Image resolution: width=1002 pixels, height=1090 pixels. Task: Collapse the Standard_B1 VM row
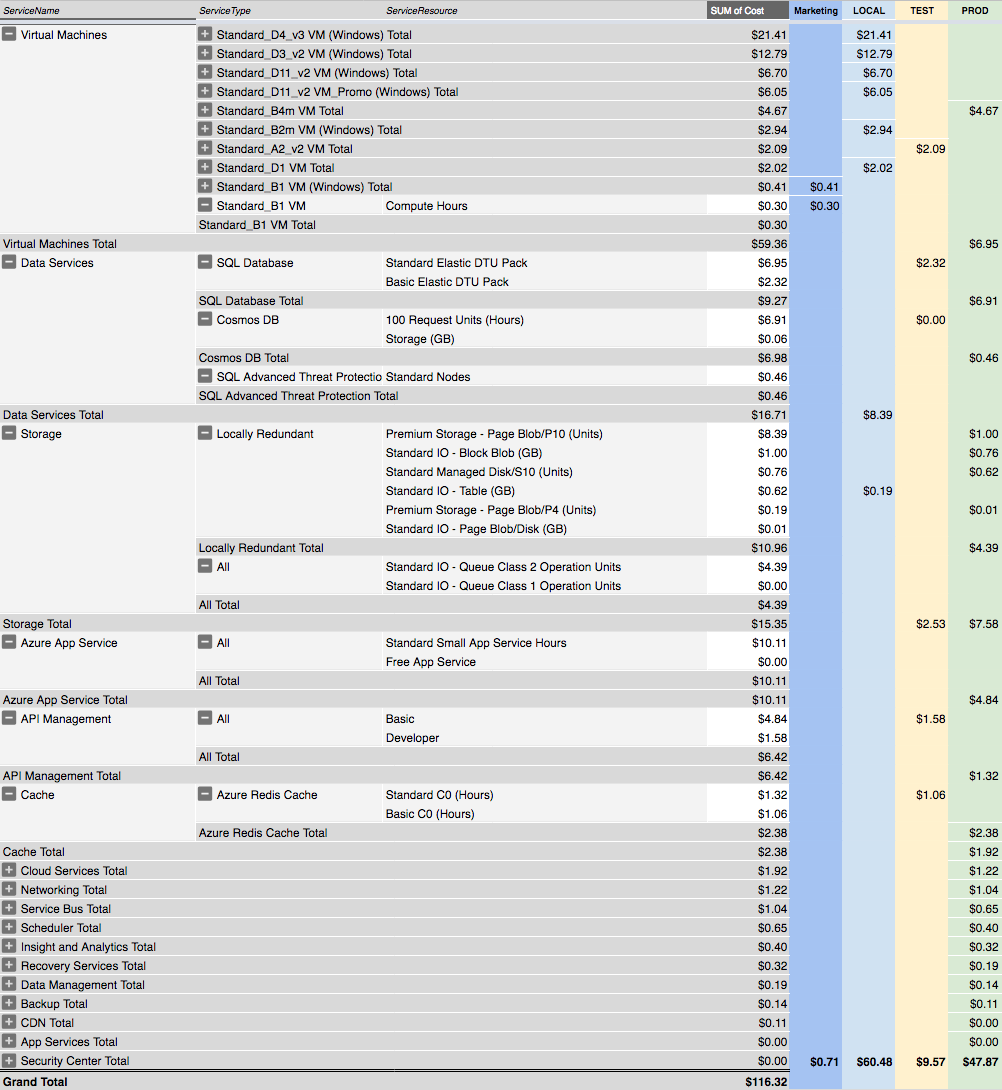(x=204, y=205)
